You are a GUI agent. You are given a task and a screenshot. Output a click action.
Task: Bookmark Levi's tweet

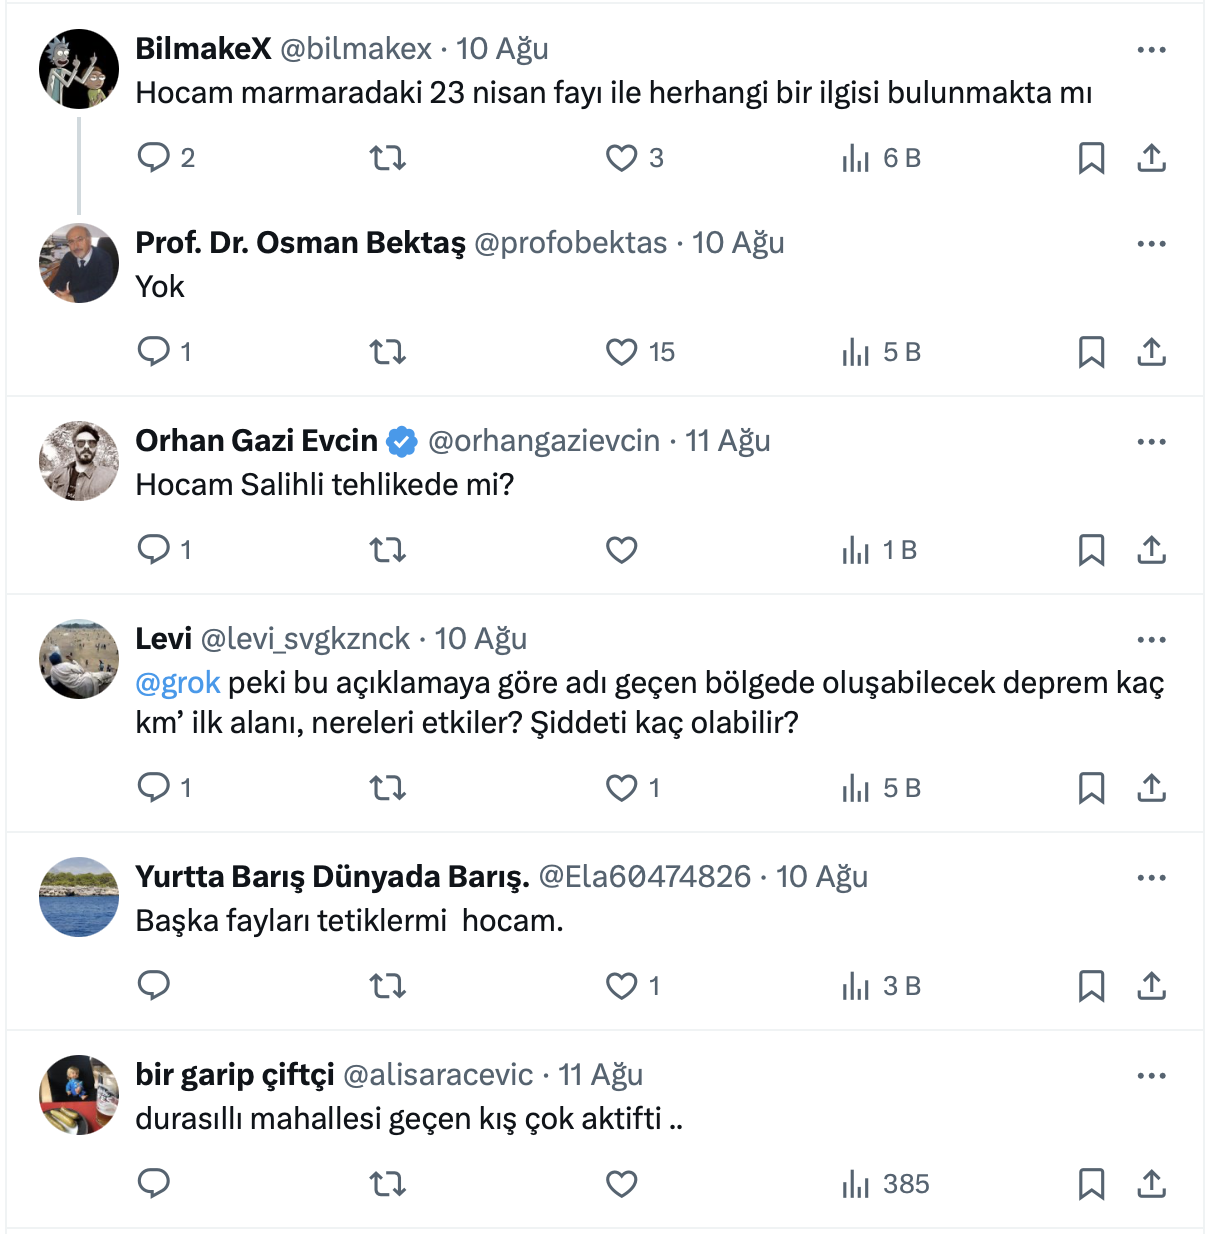click(x=1091, y=788)
